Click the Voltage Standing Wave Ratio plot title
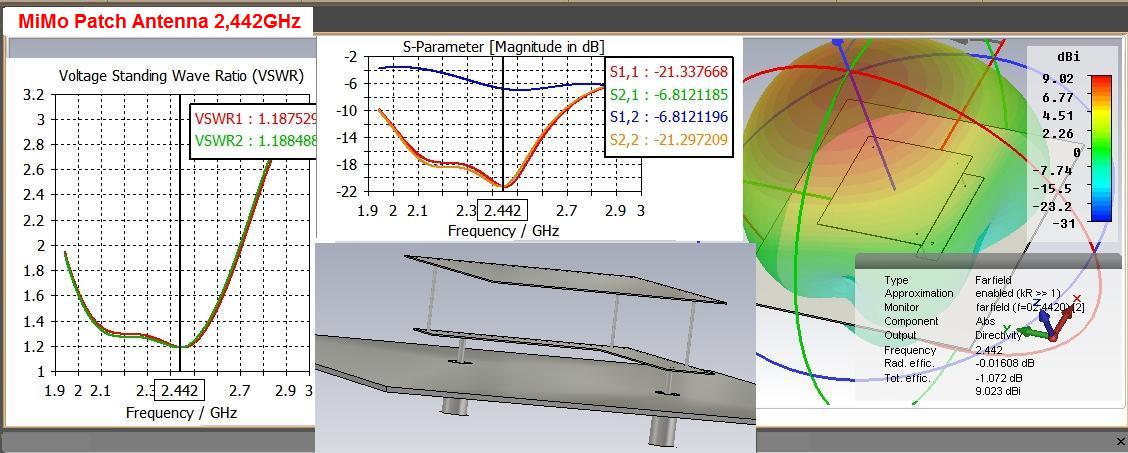The image size is (1128, 453). coord(181,76)
